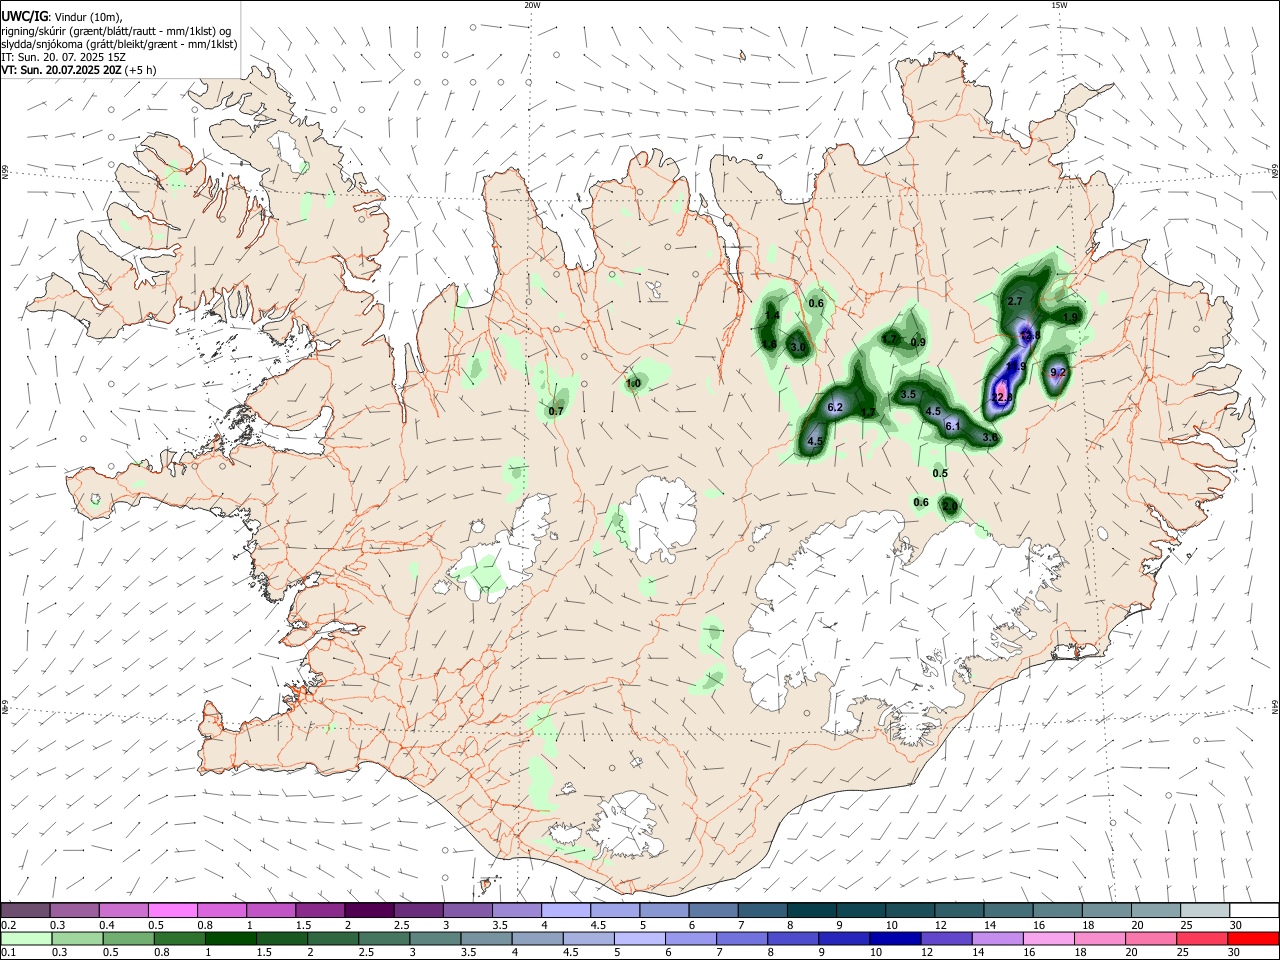
Task: Click the 1.7 value right of 6.2
Action: pyautogui.click(x=868, y=412)
